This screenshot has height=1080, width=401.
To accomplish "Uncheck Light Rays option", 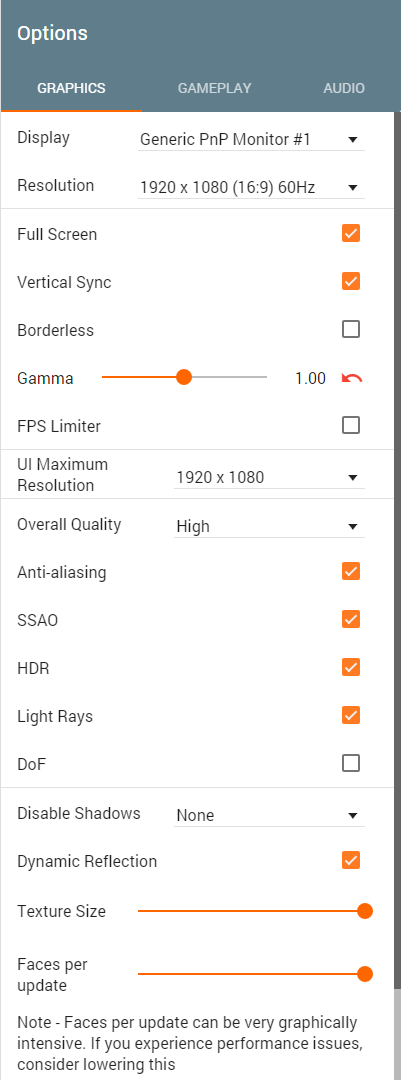I will point(351,715).
